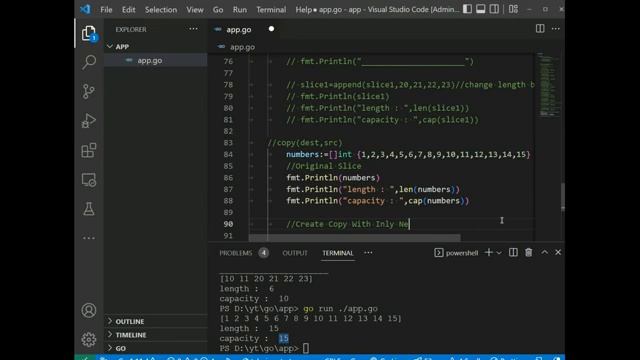Image resolution: width=640 pixels, height=360 pixels.
Task: Click the problems count badge 4
Action: click(x=264, y=253)
